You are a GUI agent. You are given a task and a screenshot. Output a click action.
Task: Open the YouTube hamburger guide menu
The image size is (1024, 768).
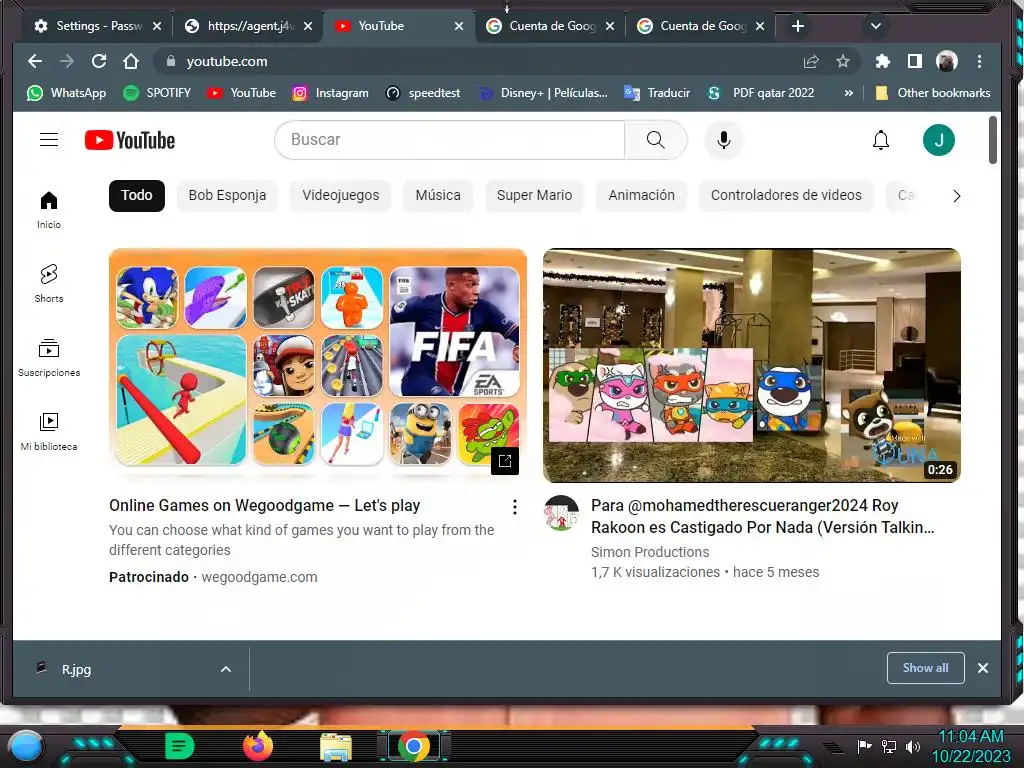pyautogui.click(x=49, y=140)
